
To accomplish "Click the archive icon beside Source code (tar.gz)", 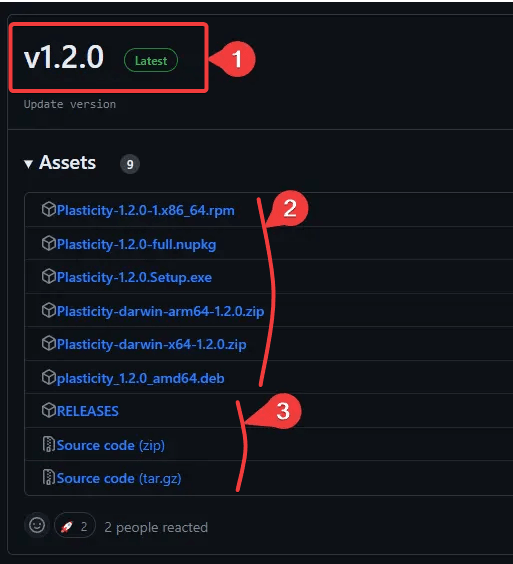I will tap(48, 477).
